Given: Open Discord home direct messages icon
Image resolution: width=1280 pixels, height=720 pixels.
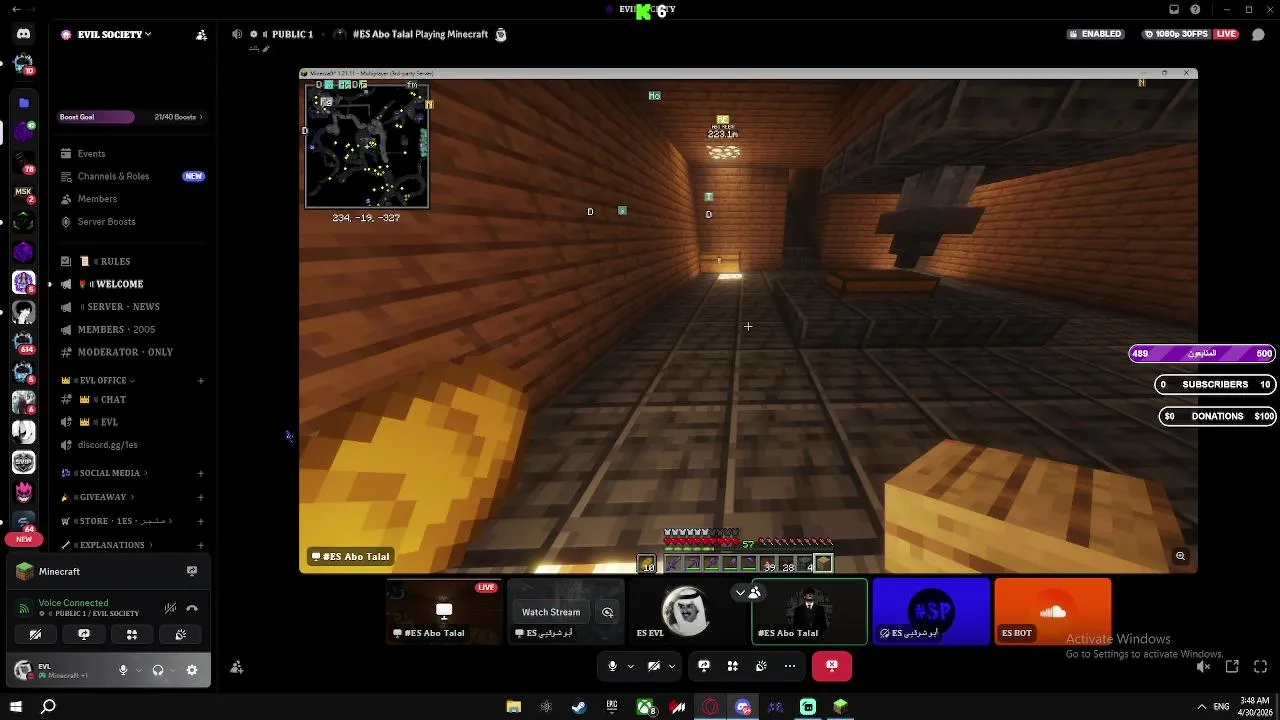Looking at the screenshot, I should pyautogui.click(x=23, y=34).
